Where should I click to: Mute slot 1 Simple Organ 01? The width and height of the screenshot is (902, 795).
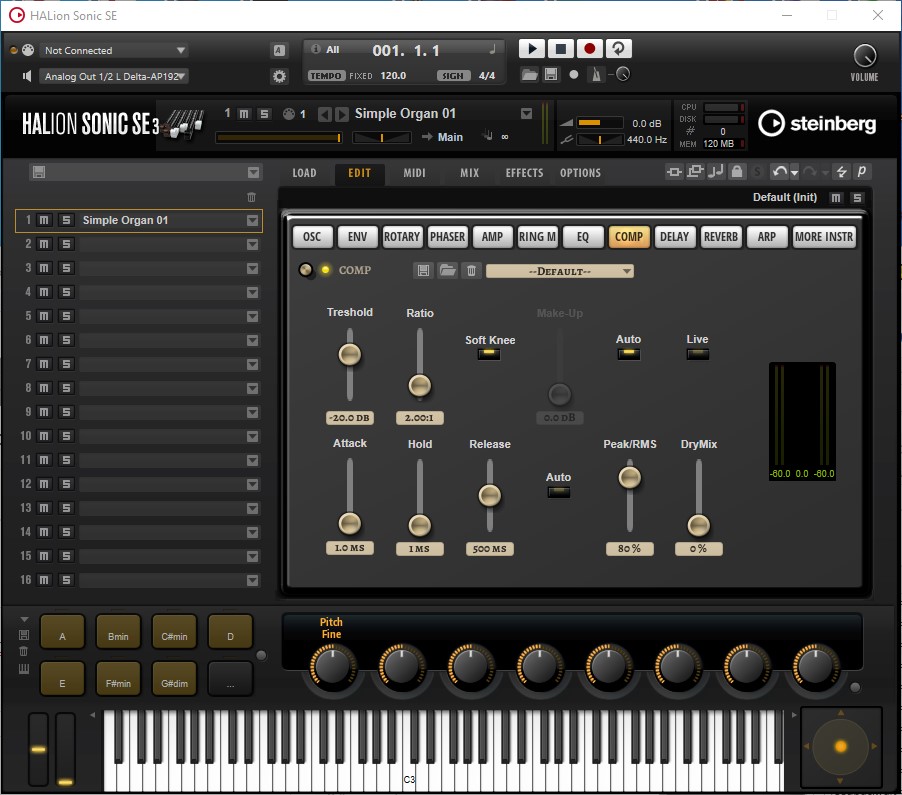tap(44, 220)
